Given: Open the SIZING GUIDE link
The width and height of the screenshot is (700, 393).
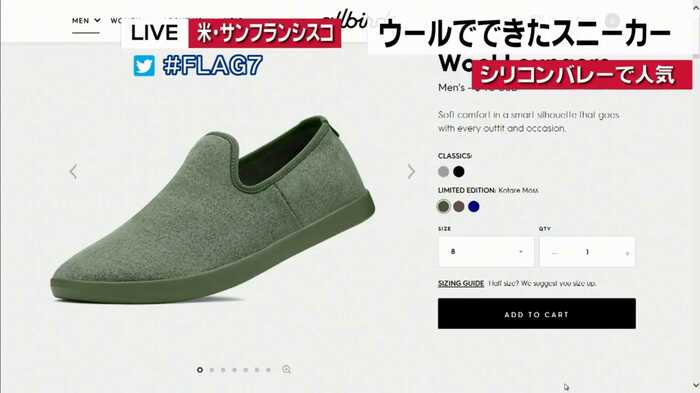Looking at the screenshot, I should click(x=461, y=284).
